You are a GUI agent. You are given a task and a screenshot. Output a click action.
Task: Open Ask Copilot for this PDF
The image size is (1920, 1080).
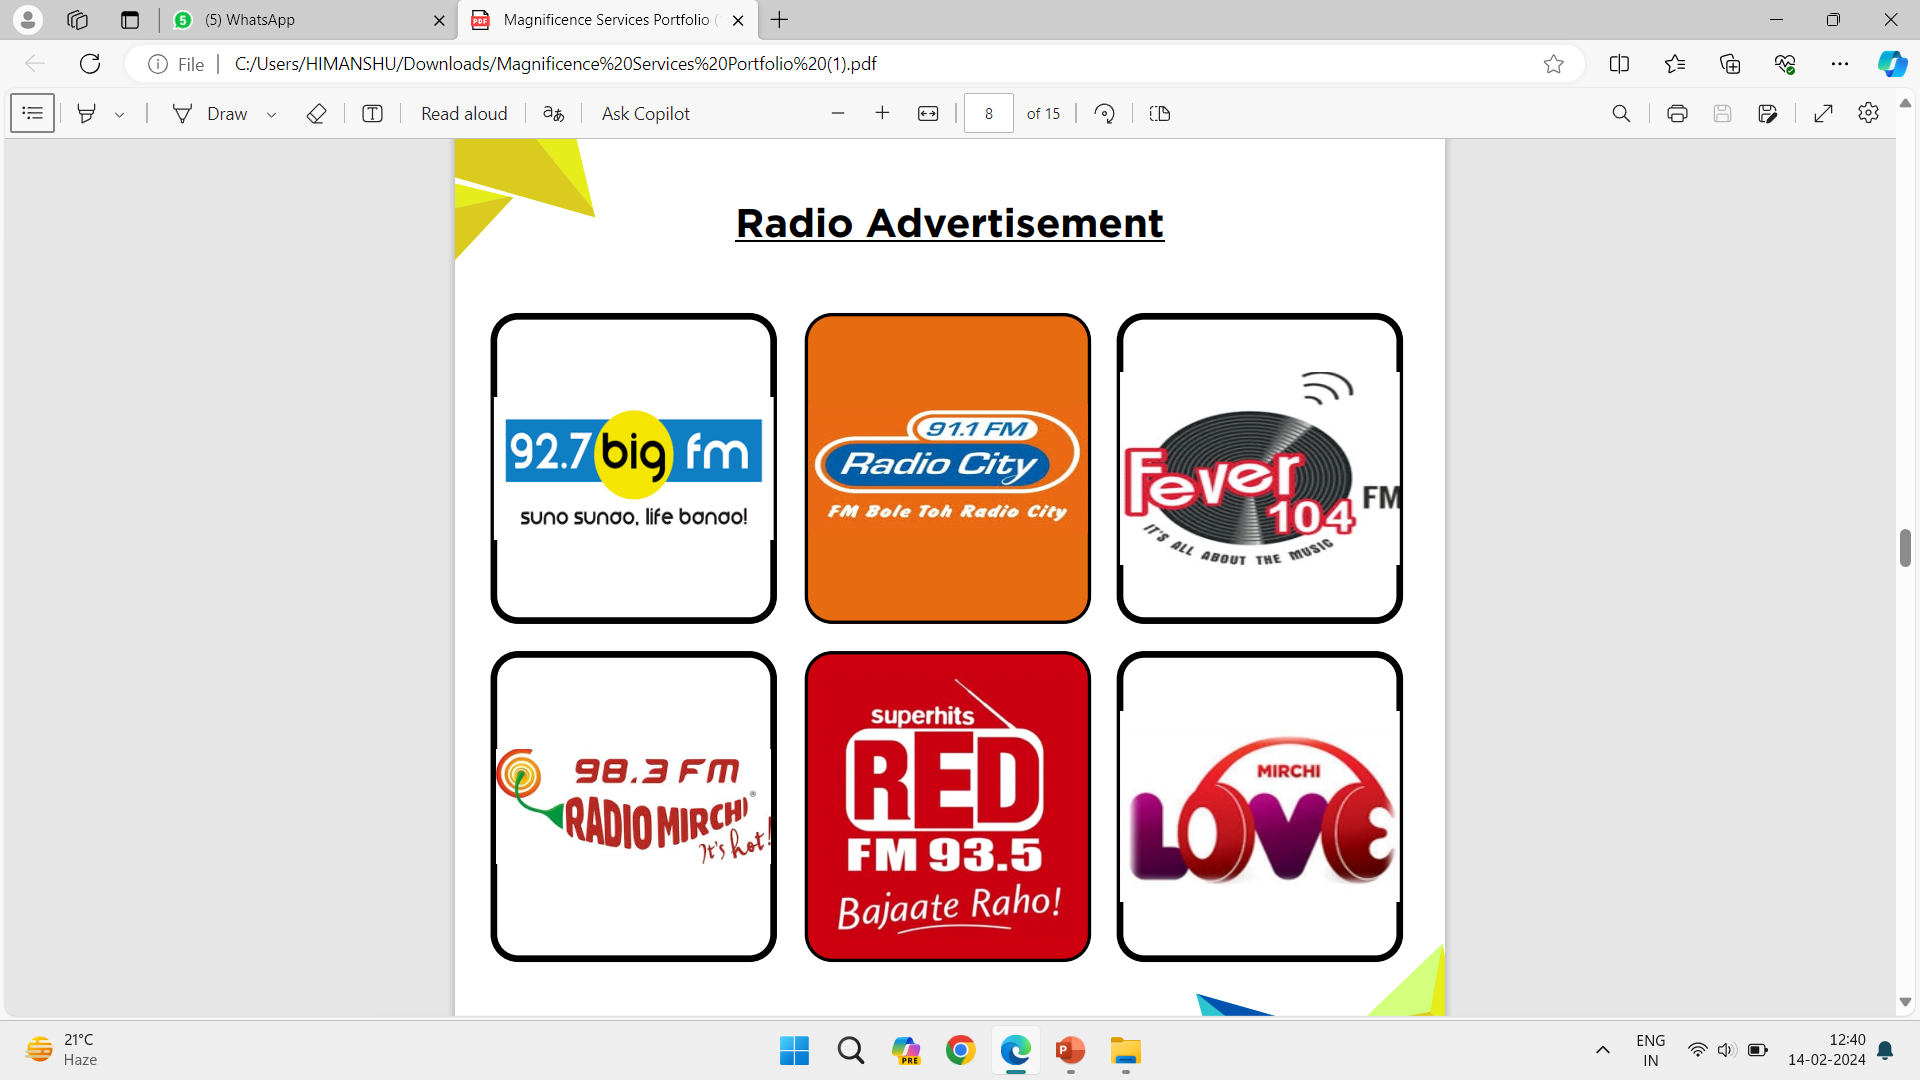pos(645,113)
